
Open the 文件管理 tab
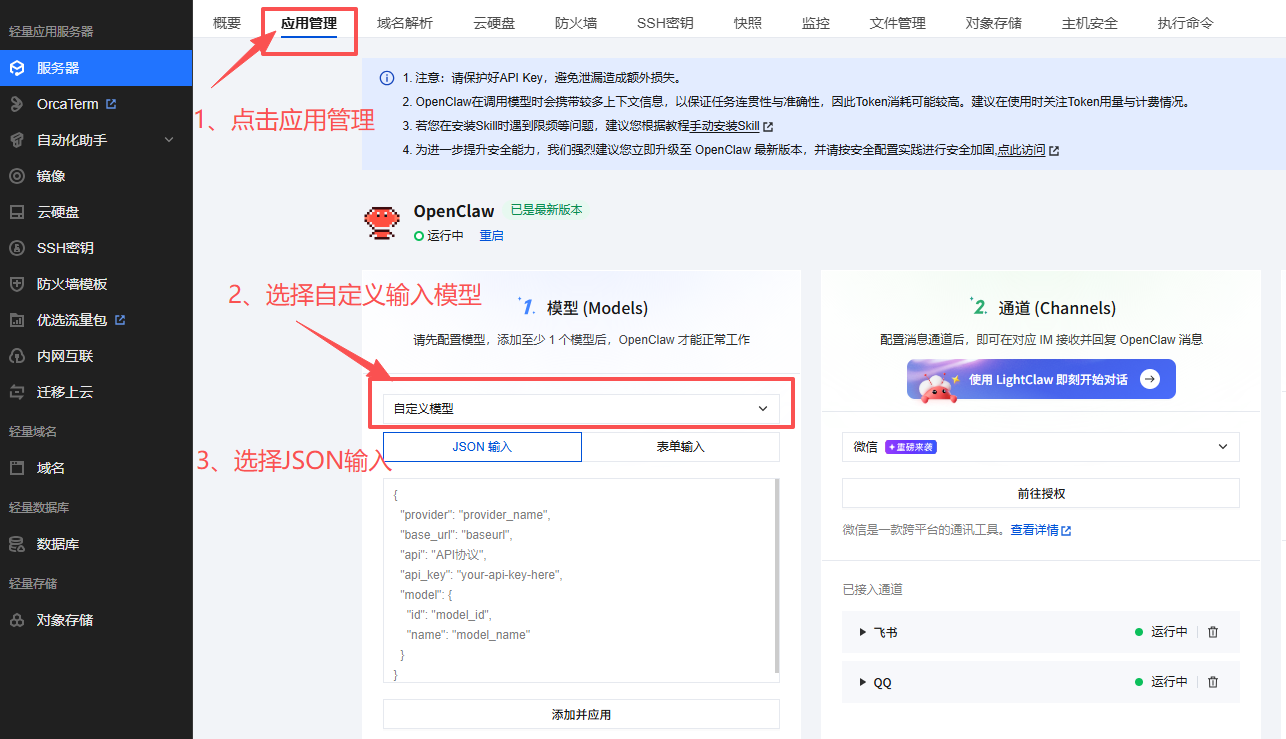coord(897,23)
